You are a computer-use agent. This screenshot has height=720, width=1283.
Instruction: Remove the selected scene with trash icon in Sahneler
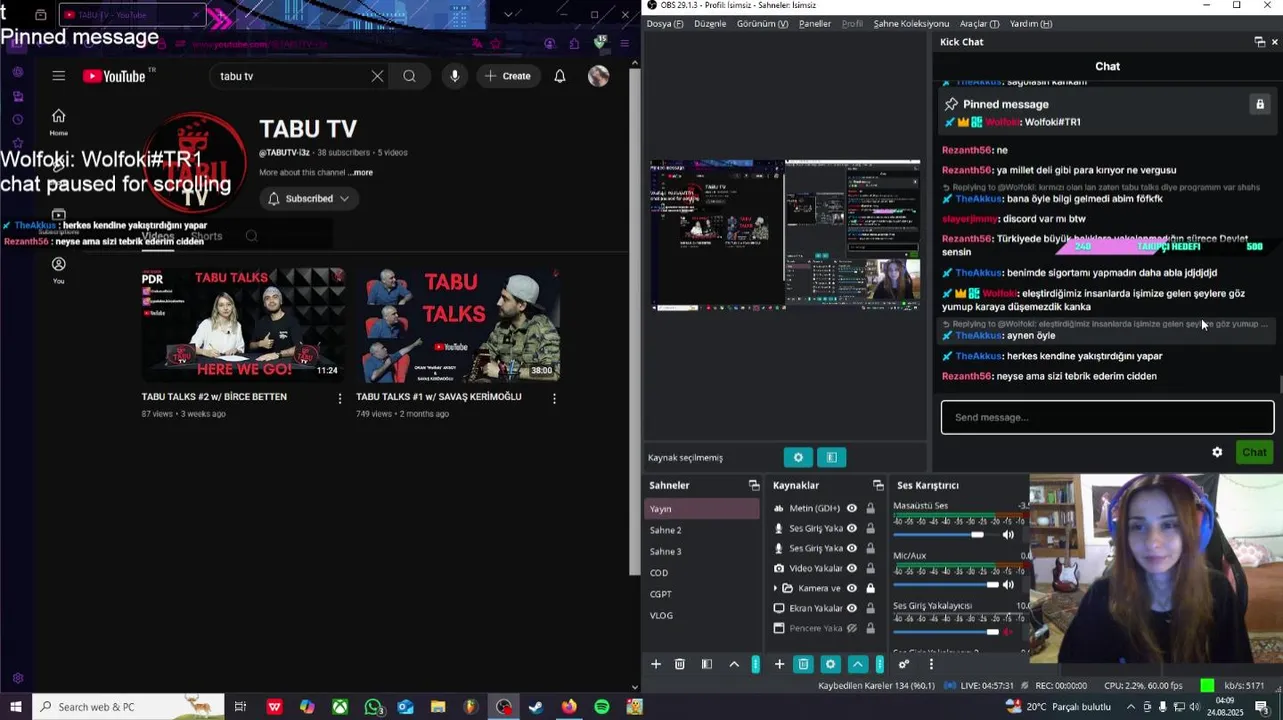[x=680, y=664]
